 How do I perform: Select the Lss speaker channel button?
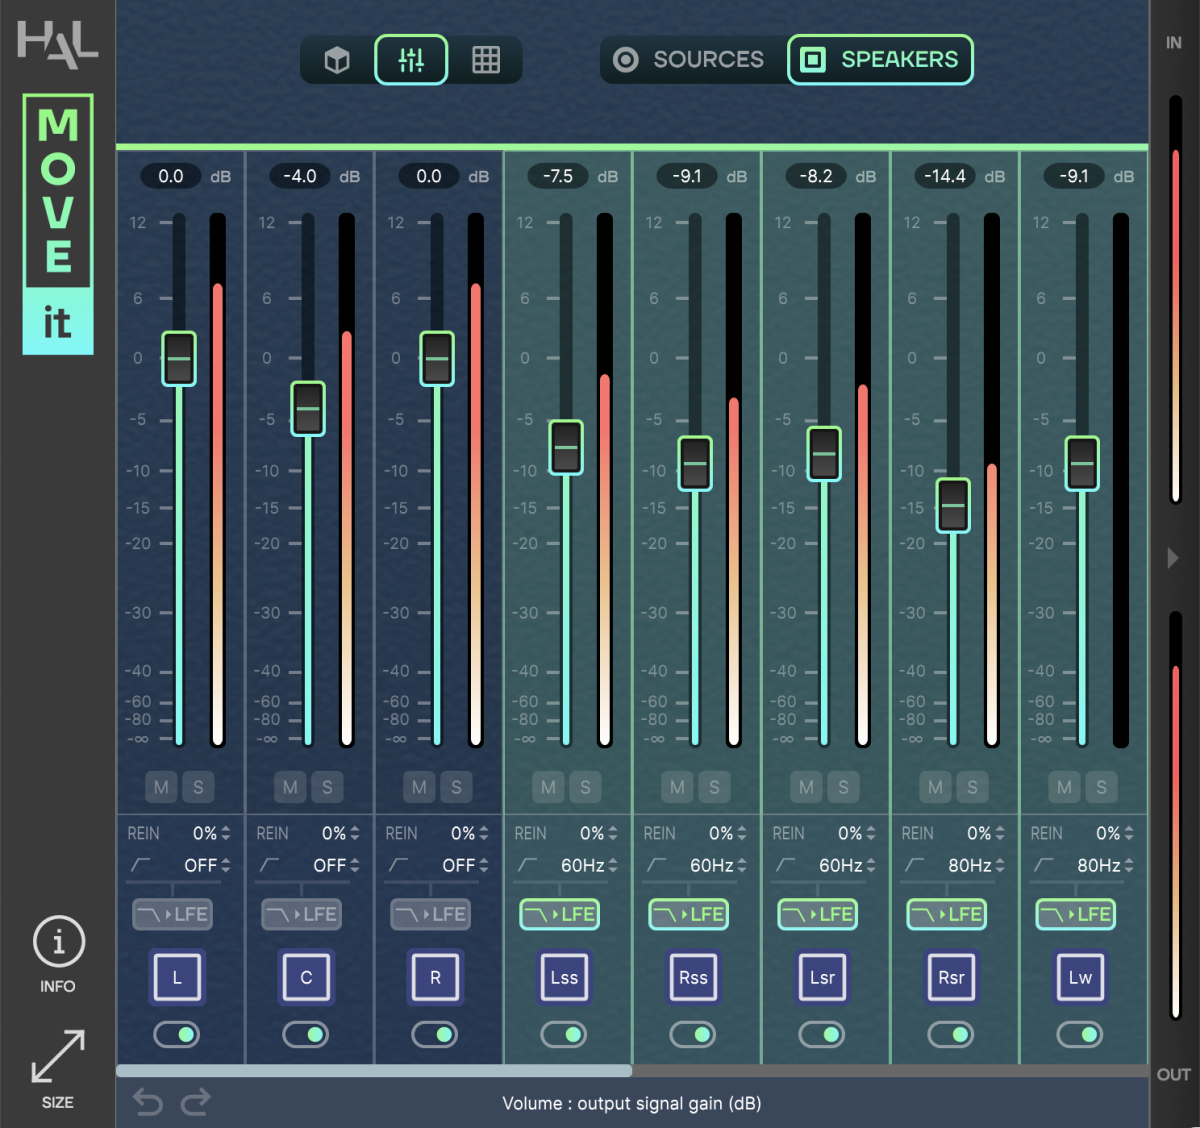564,977
